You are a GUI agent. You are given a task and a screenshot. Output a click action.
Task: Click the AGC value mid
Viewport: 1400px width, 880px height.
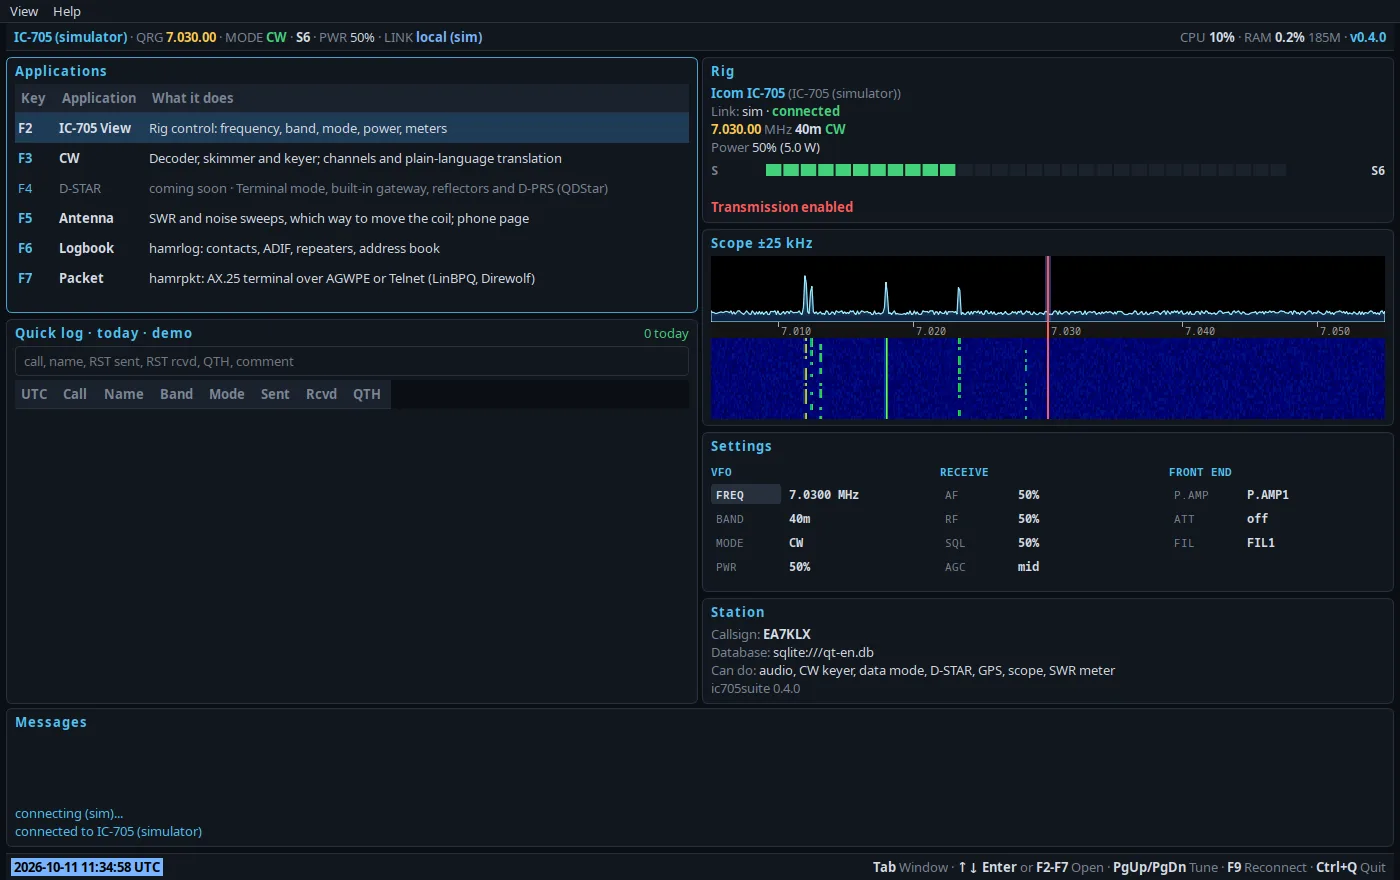1029,567
